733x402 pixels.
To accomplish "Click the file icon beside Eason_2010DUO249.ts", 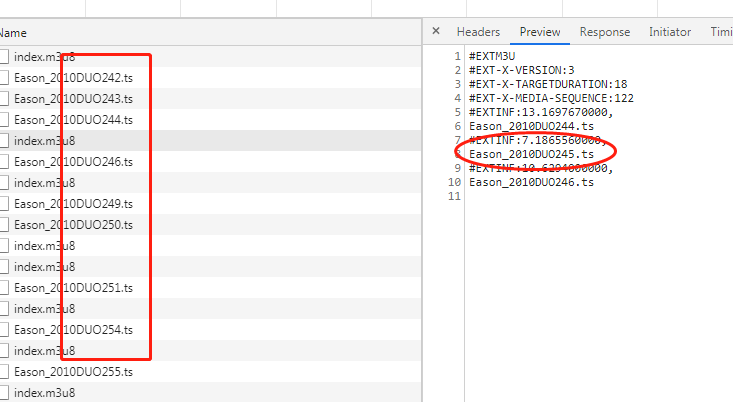I will (x=4, y=204).
